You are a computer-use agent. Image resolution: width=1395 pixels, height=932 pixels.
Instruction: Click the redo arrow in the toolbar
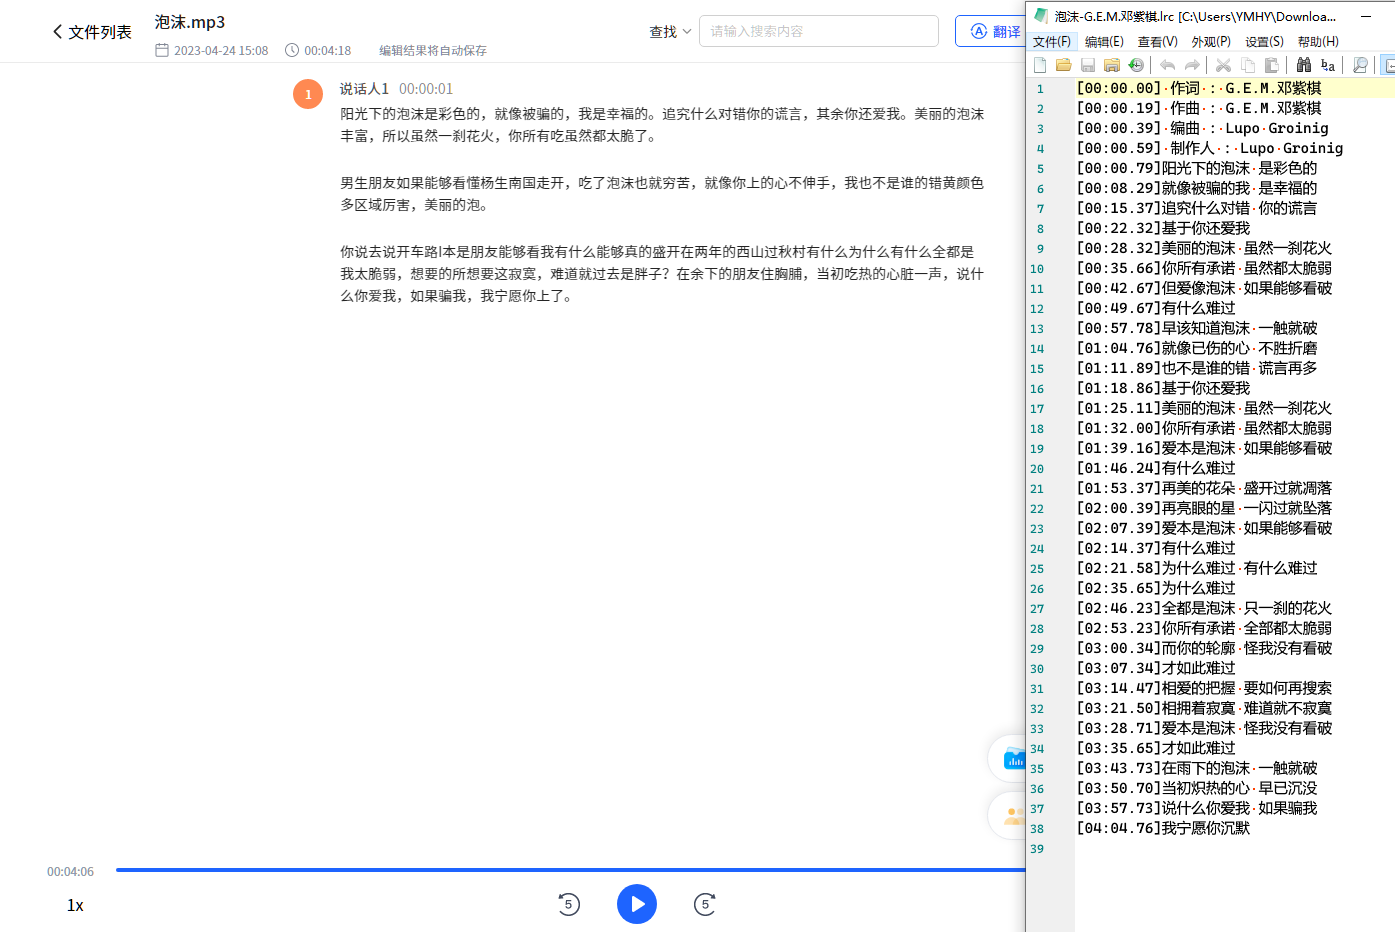(x=1192, y=65)
